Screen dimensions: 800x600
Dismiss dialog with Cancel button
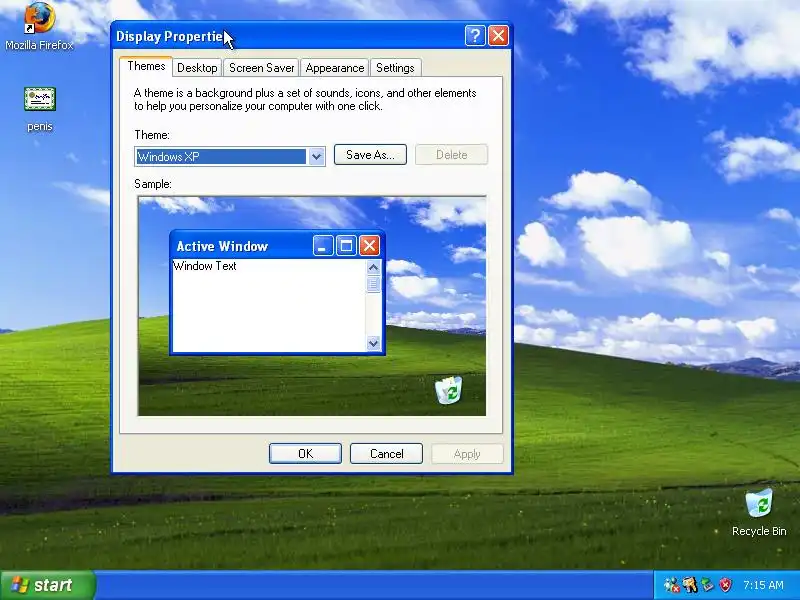[386, 454]
